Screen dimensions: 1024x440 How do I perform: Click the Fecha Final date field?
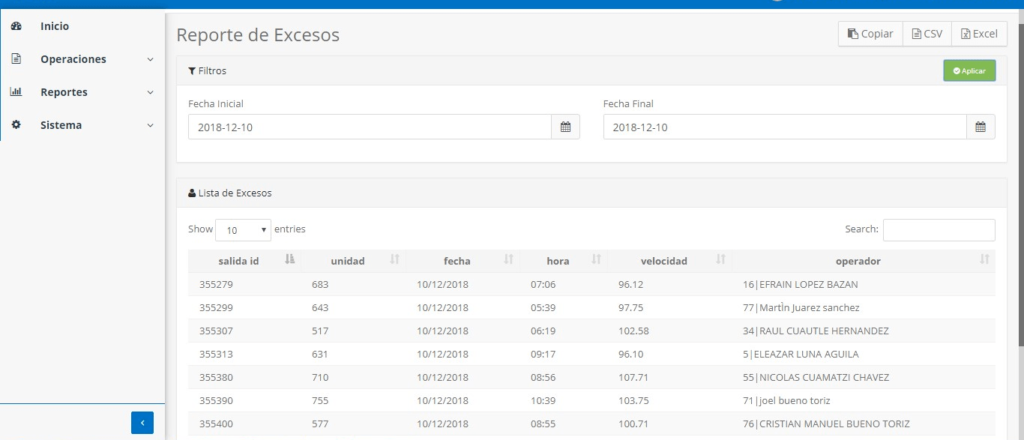coord(785,127)
